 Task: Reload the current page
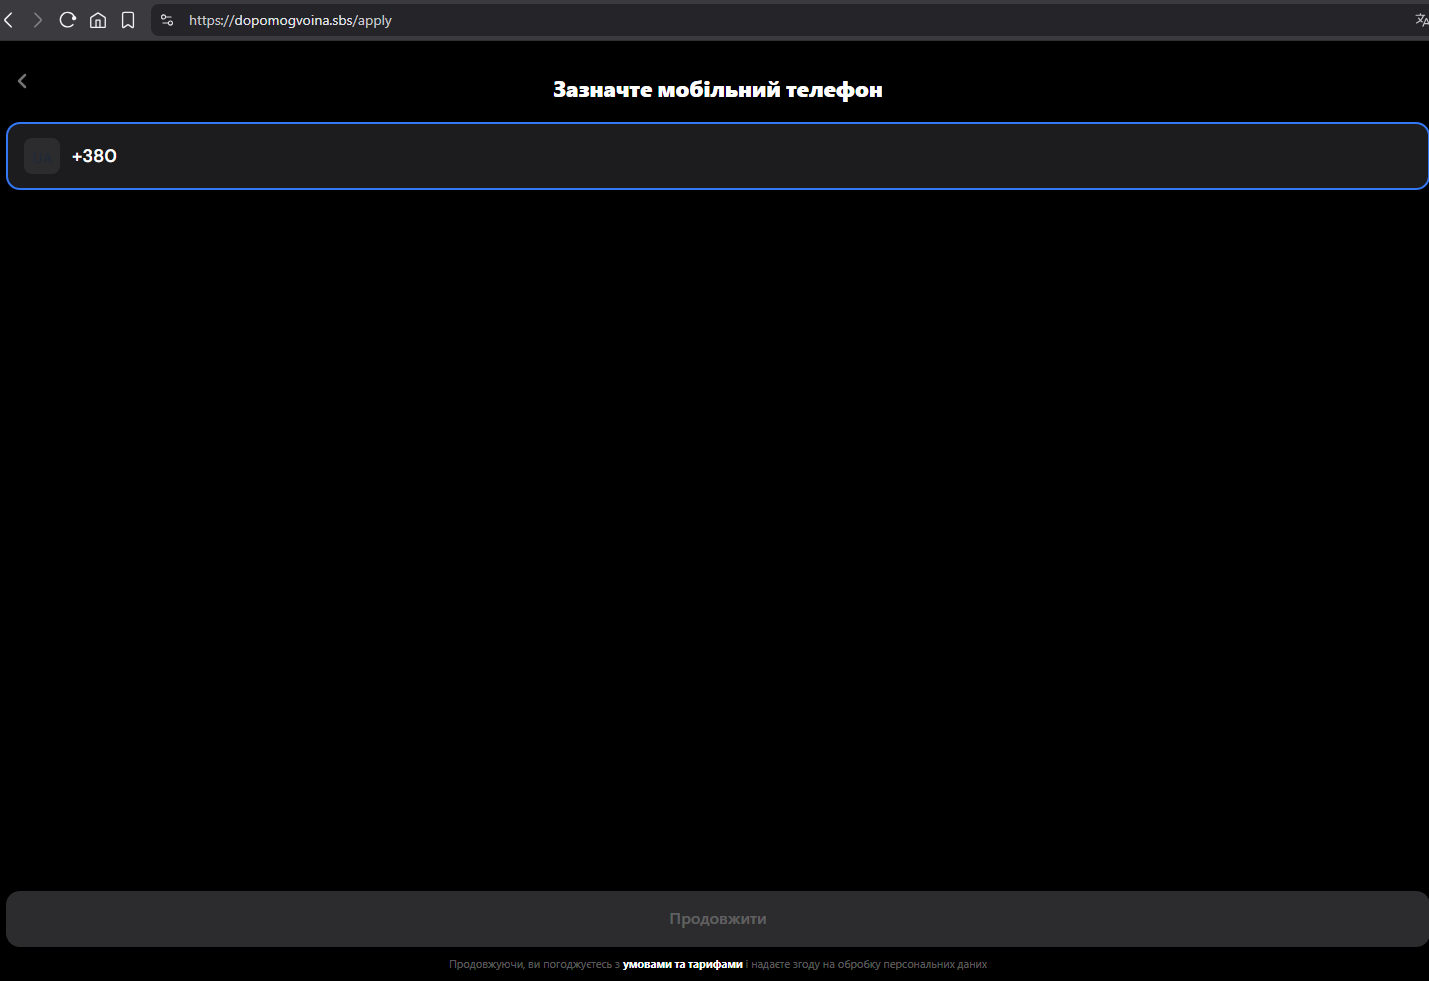pos(68,20)
